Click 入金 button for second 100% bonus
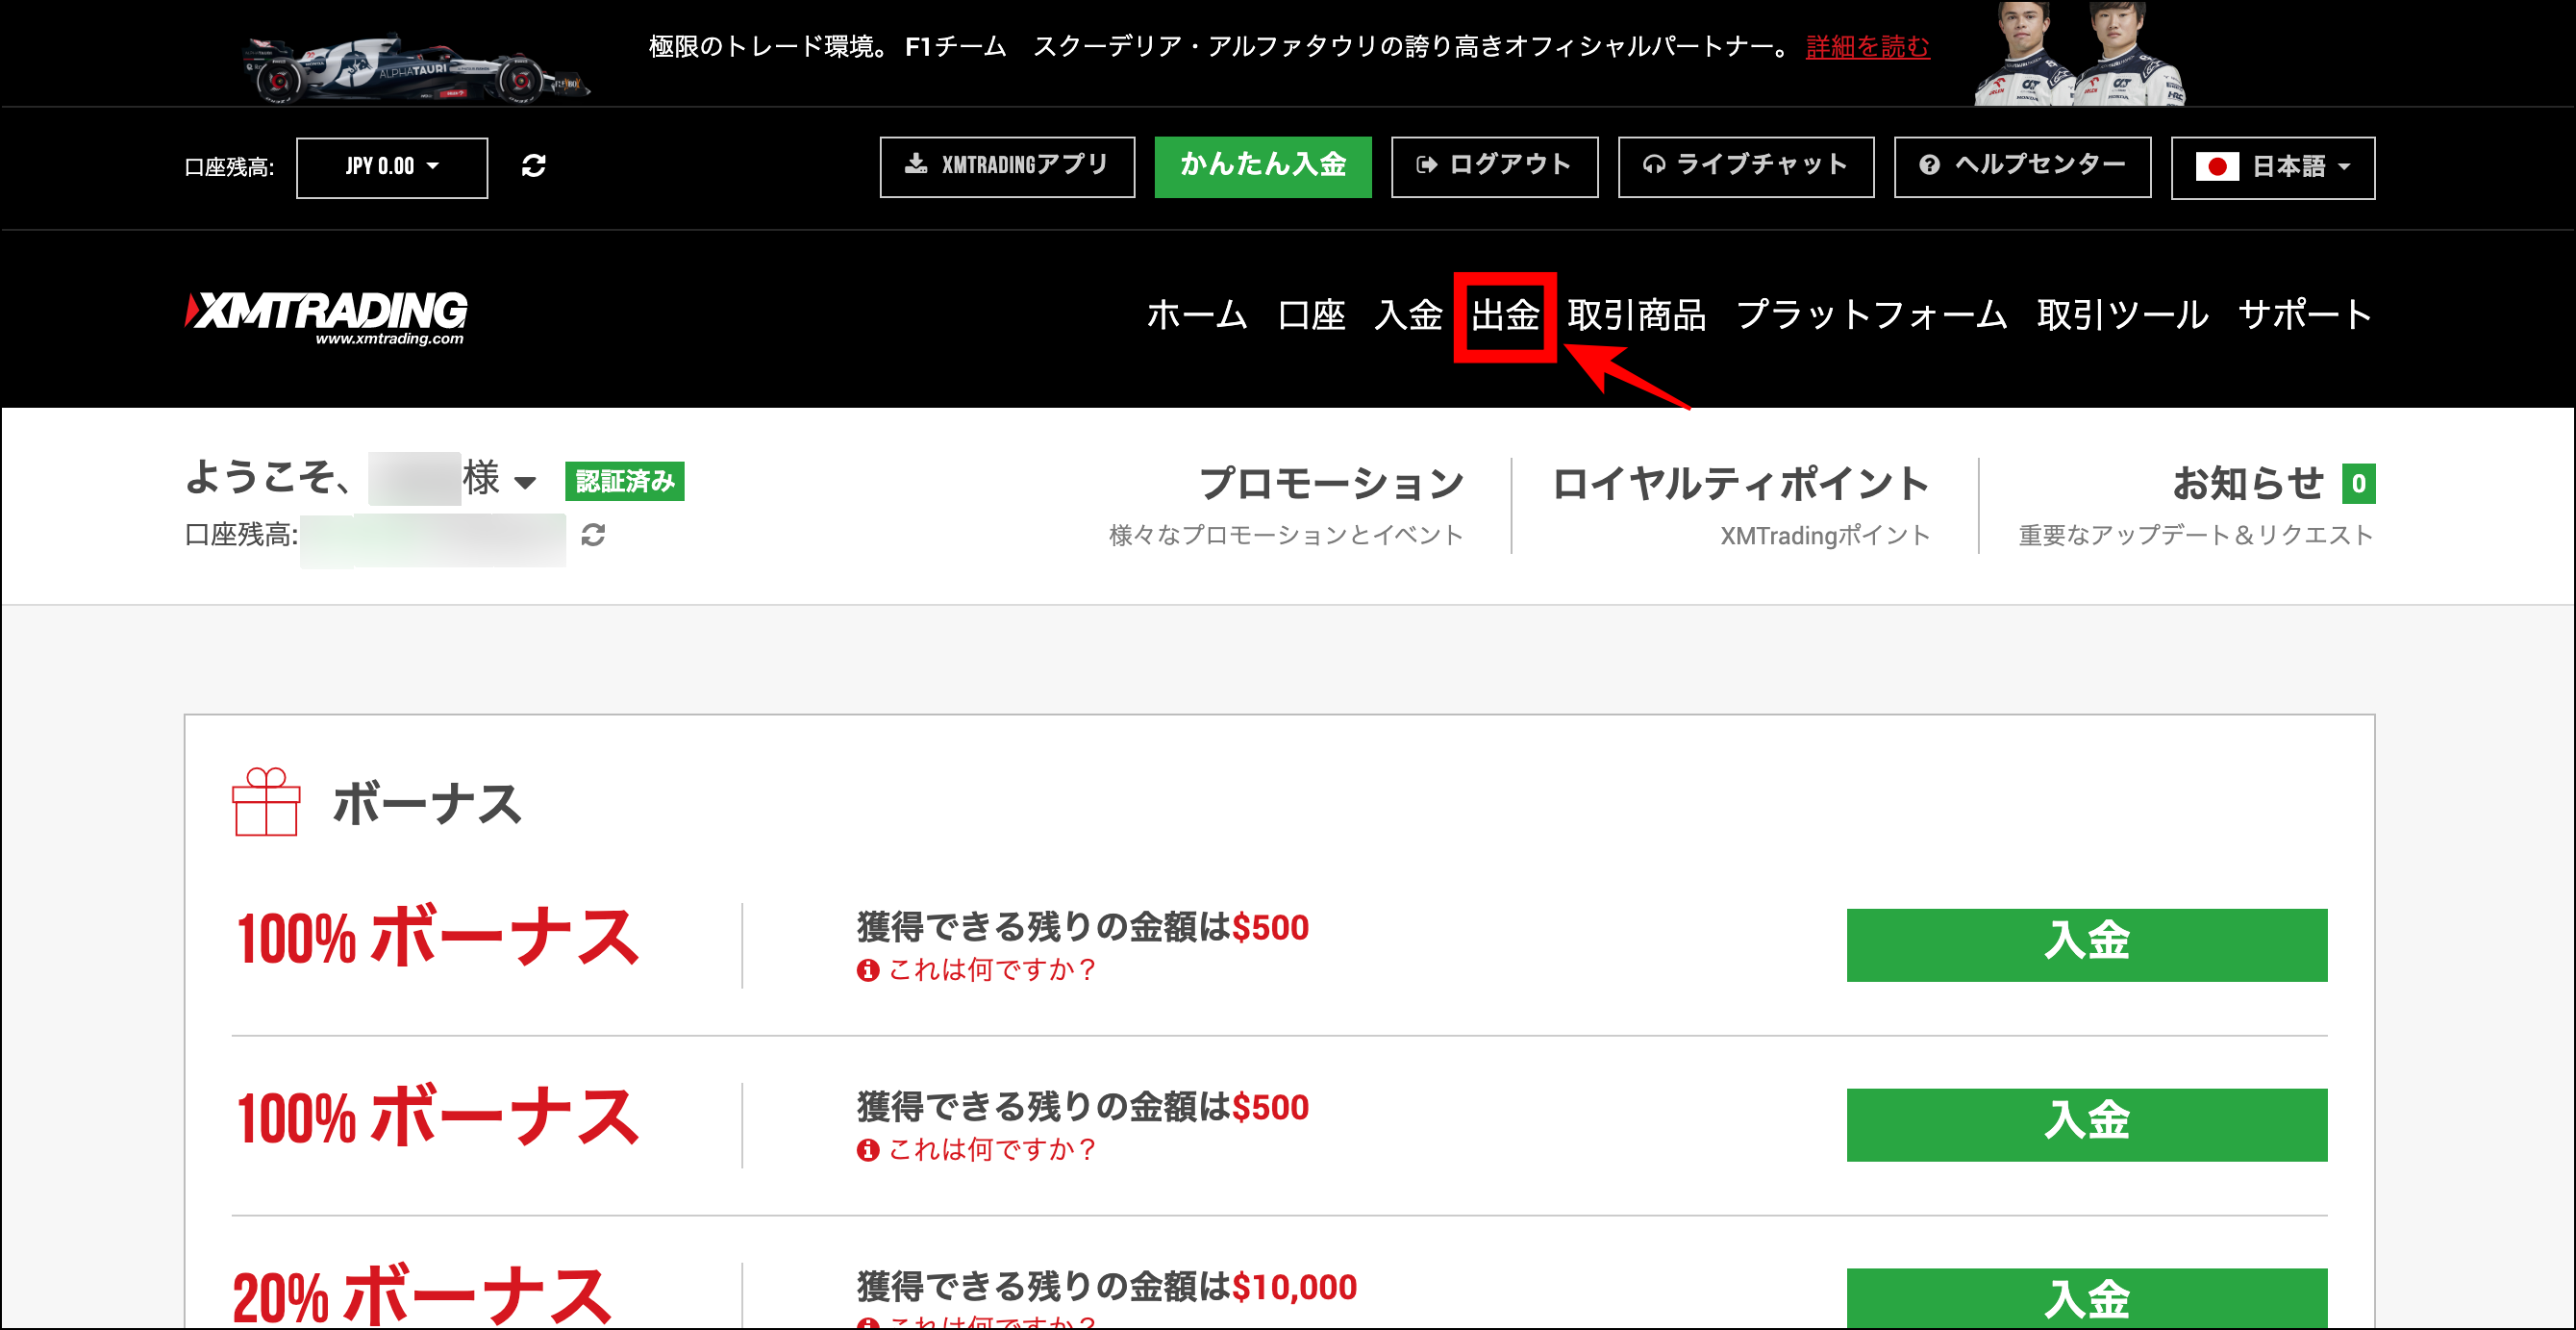2576x1330 pixels. pyautogui.click(x=2086, y=1125)
